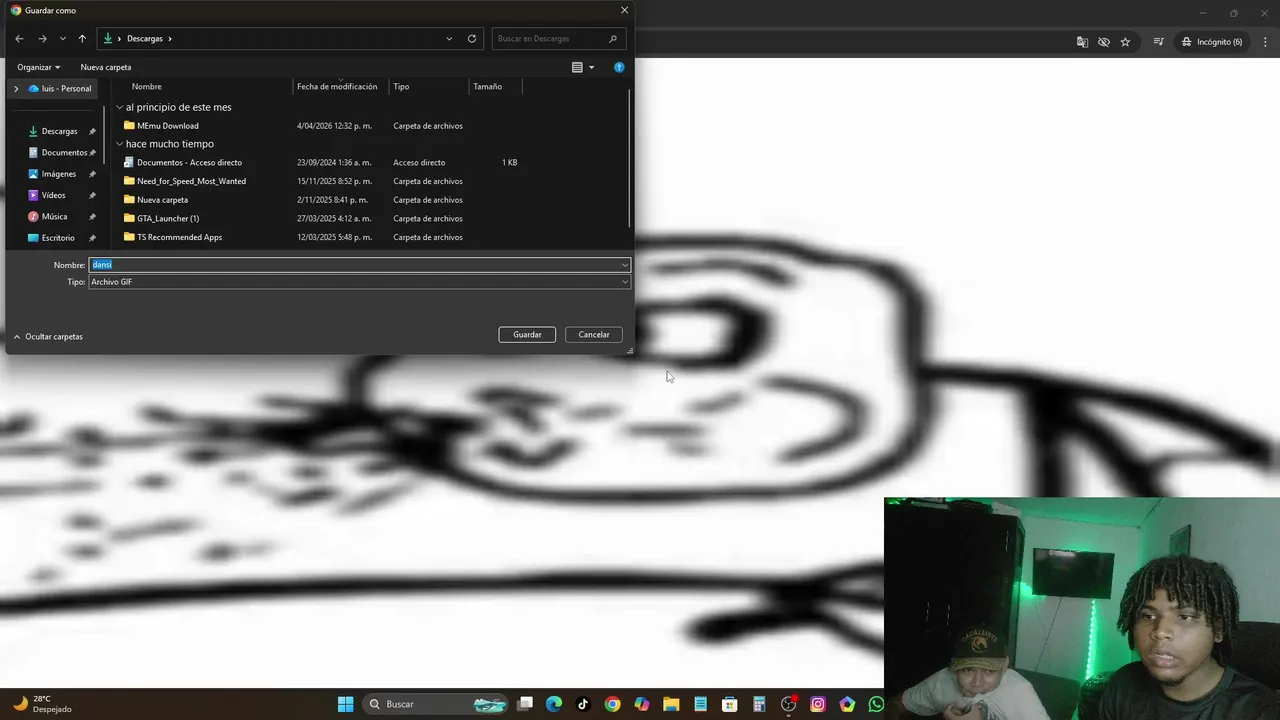Open TikTok from the taskbar
The width and height of the screenshot is (1280, 720).
pos(583,704)
